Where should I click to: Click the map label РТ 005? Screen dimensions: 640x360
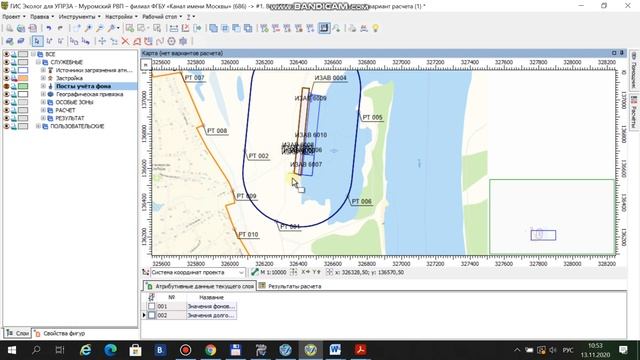[x=372, y=118]
